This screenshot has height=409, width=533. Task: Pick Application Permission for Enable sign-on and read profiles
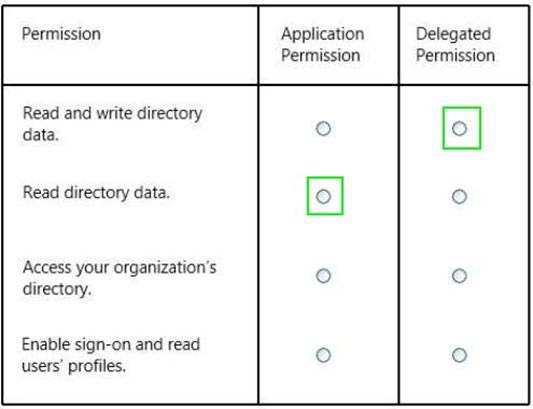[x=323, y=355]
